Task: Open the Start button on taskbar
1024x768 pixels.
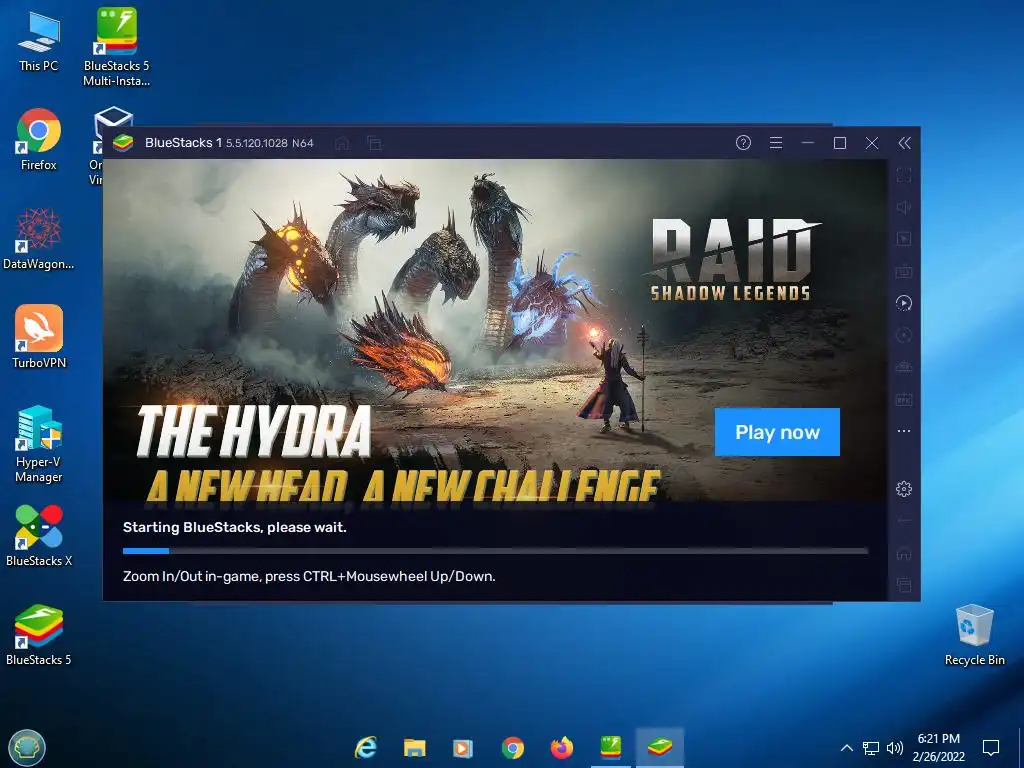Action: (x=27, y=747)
